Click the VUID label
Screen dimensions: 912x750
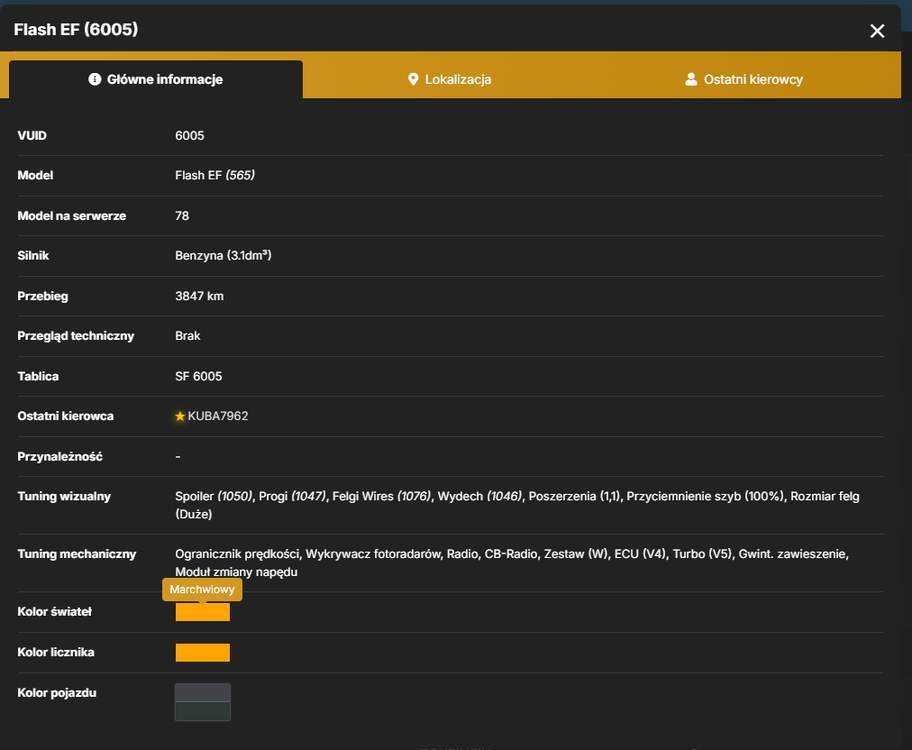[32, 136]
